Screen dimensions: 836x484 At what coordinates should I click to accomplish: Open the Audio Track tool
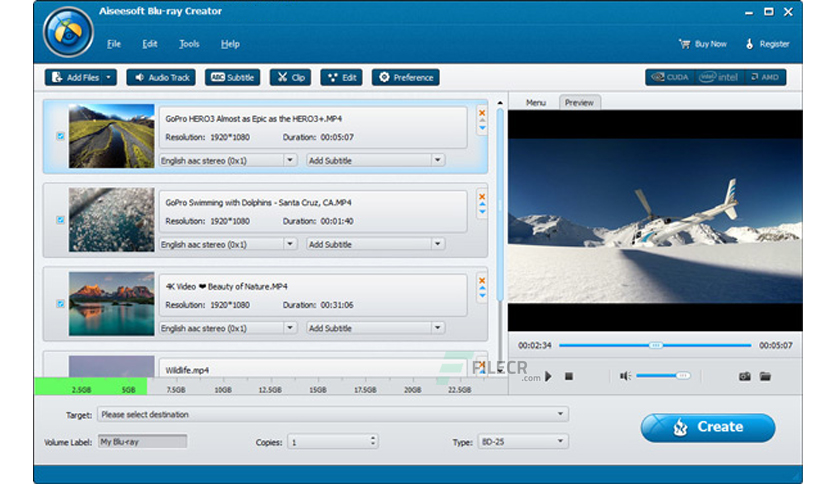coord(161,77)
